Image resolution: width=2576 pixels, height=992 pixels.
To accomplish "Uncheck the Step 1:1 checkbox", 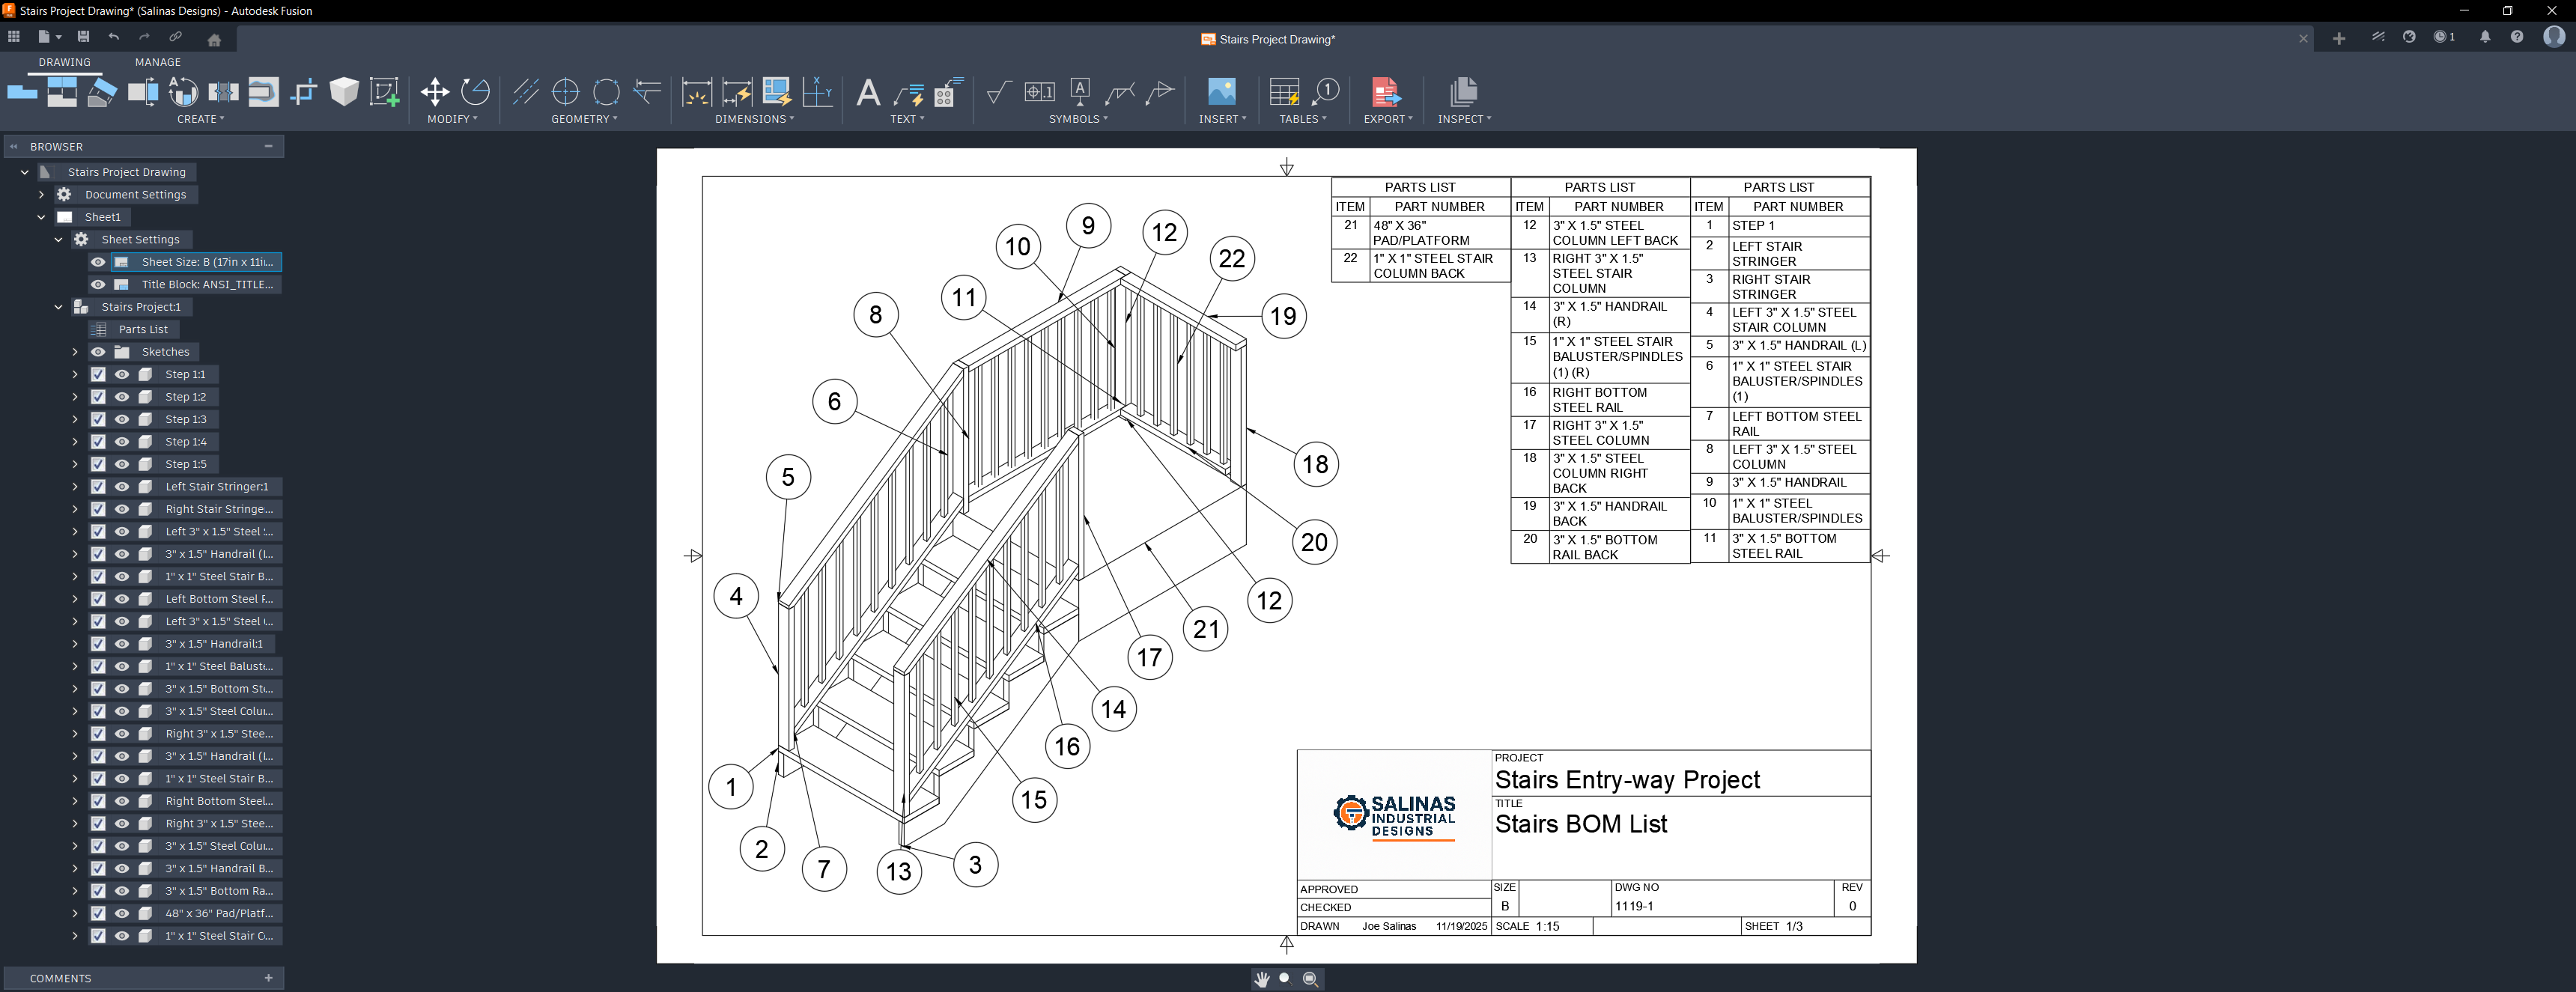I will click(x=98, y=374).
